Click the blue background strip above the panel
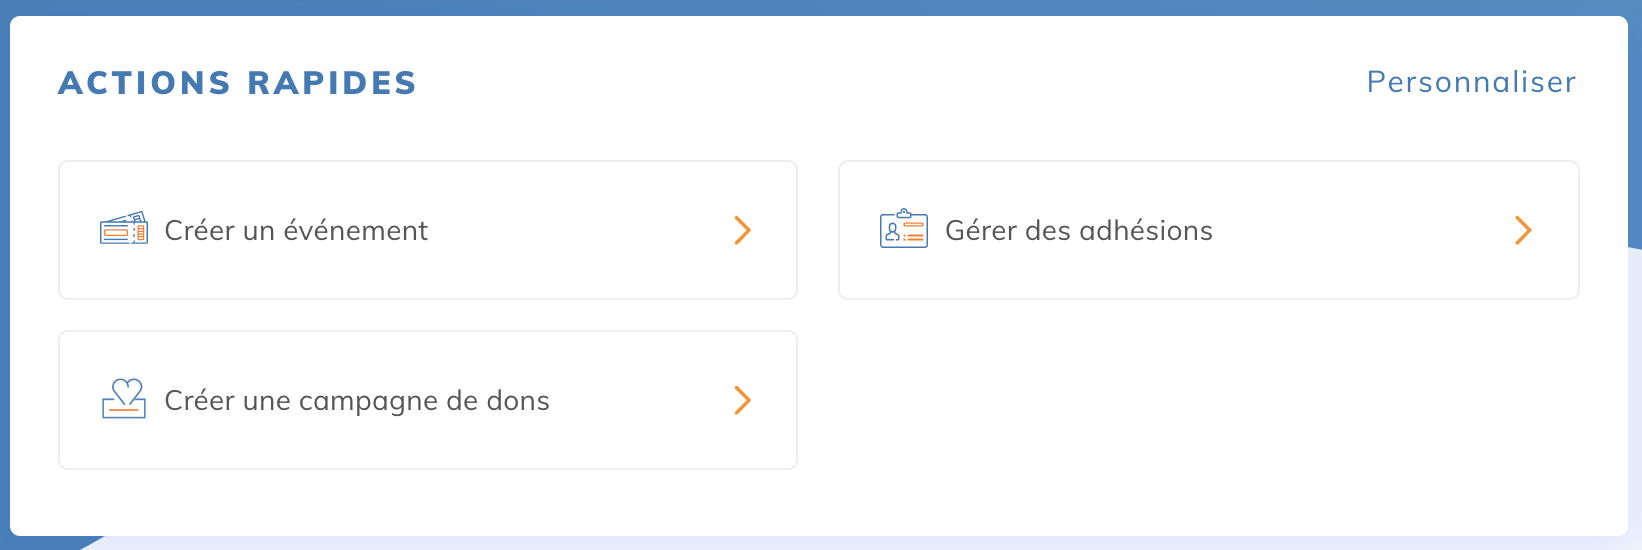The image size is (1642, 550). [x=820, y=7]
